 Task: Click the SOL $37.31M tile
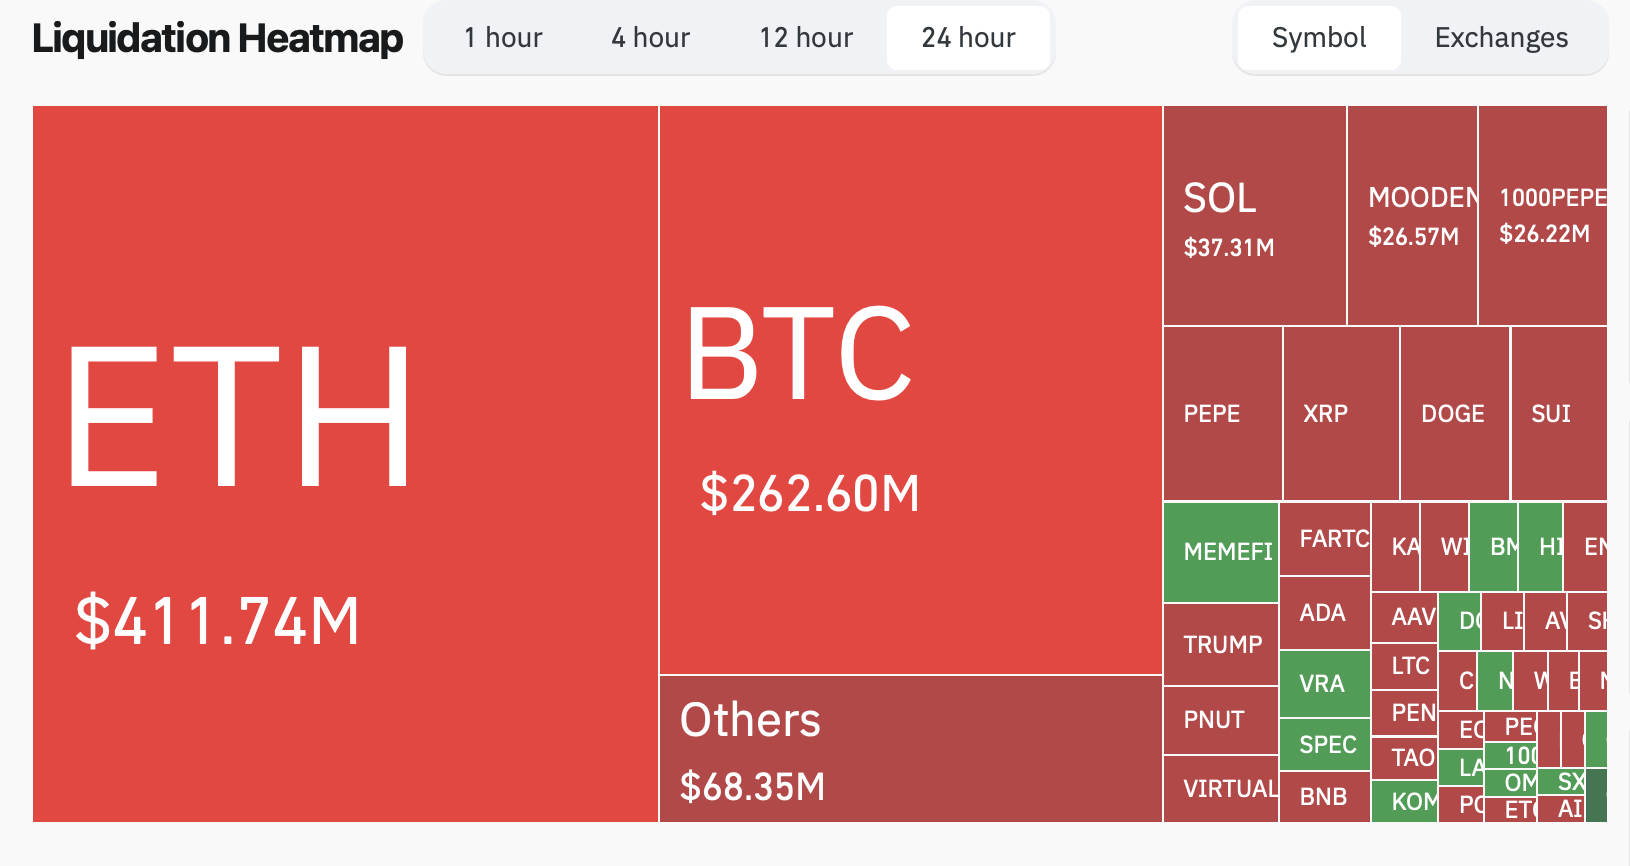[x=1254, y=216]
